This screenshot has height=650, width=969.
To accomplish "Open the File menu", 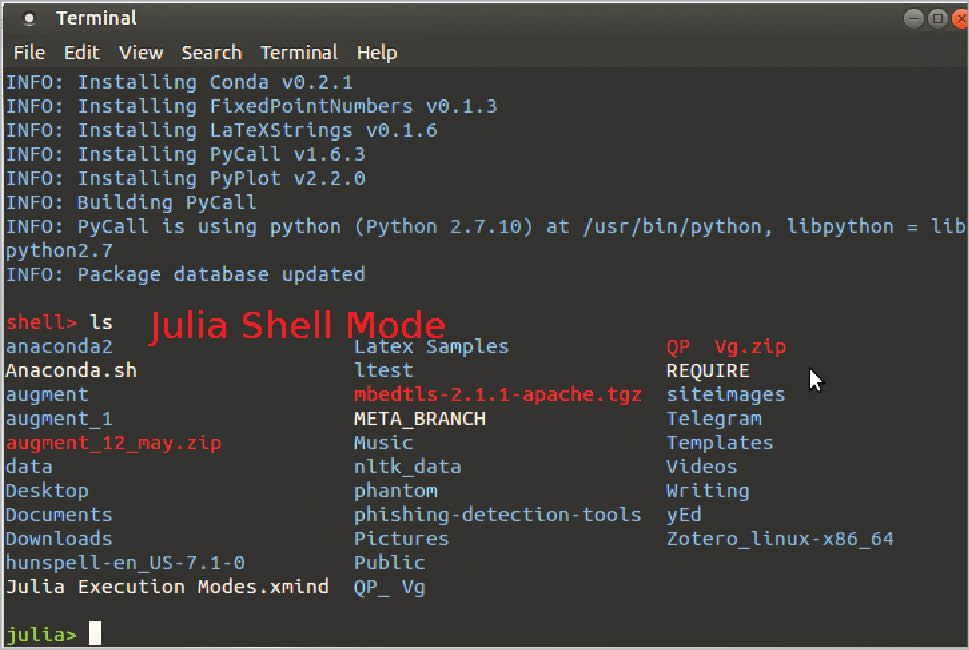I will 29,53.
